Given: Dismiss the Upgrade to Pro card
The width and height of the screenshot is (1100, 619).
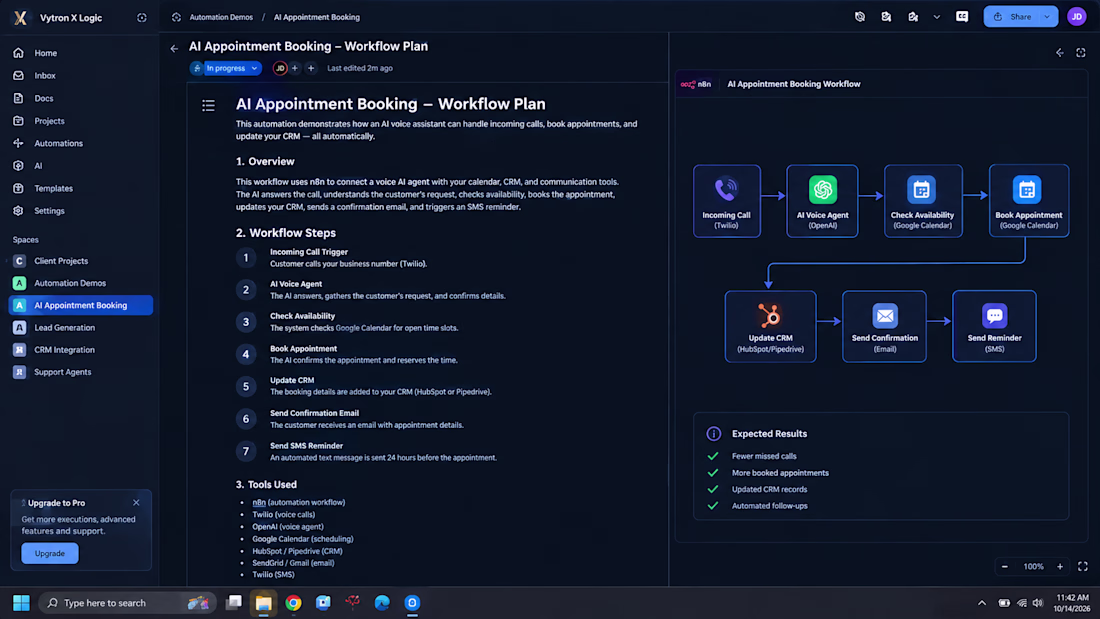Looking at the screenshot, I should pos(136,502).
